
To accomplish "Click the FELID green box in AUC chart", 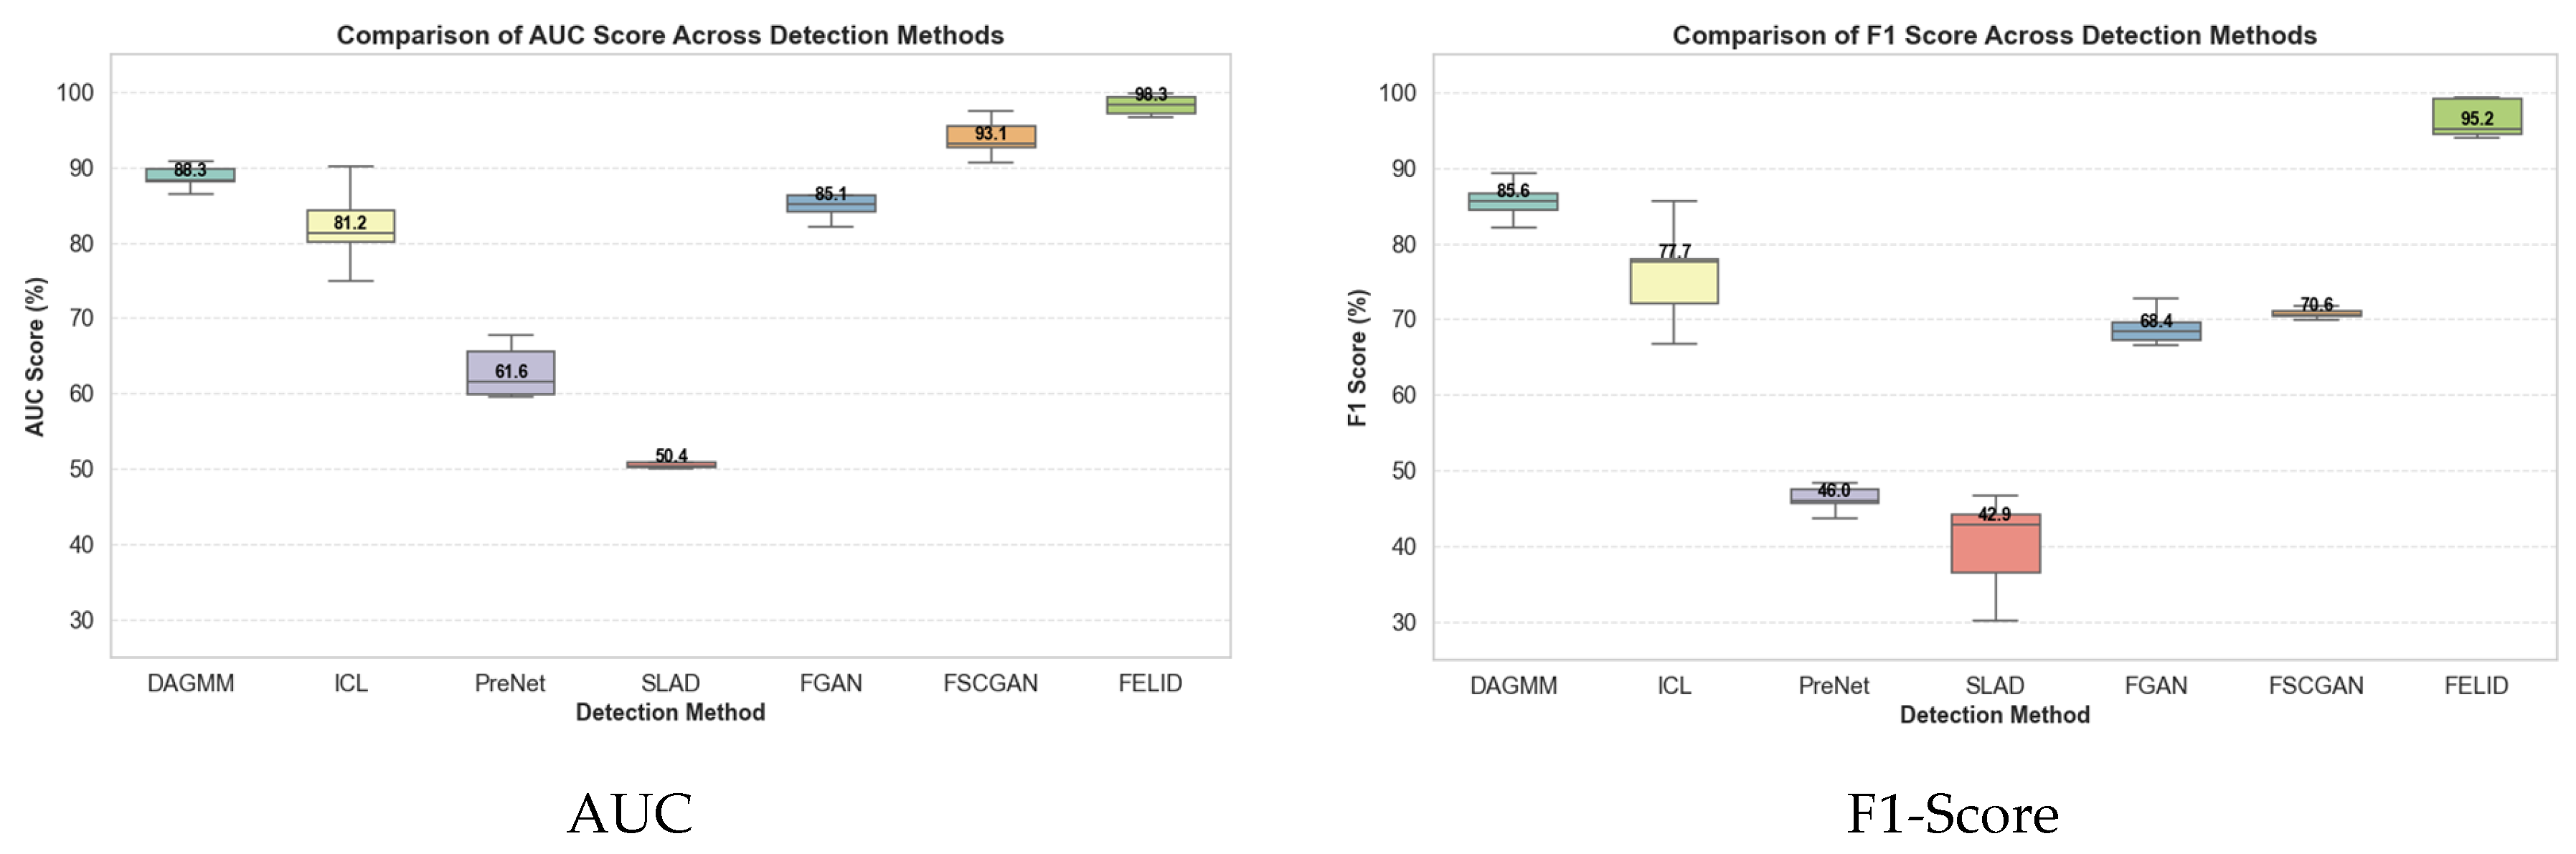I will (x=1150, y=105).
